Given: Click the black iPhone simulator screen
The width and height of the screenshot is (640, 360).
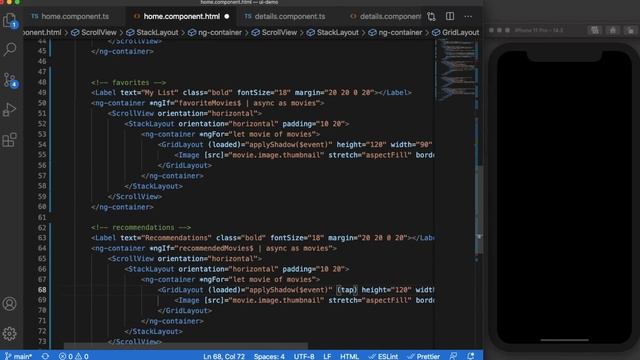Looking at the screenshot, I should 564,197.
